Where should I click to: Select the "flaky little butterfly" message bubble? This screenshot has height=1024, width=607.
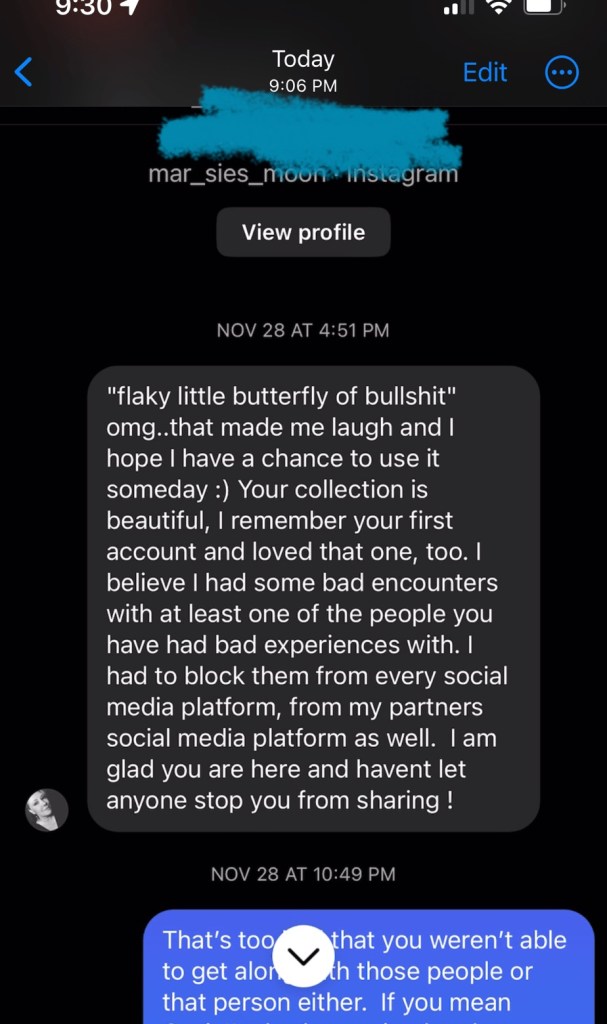click(x=314, y=598)
